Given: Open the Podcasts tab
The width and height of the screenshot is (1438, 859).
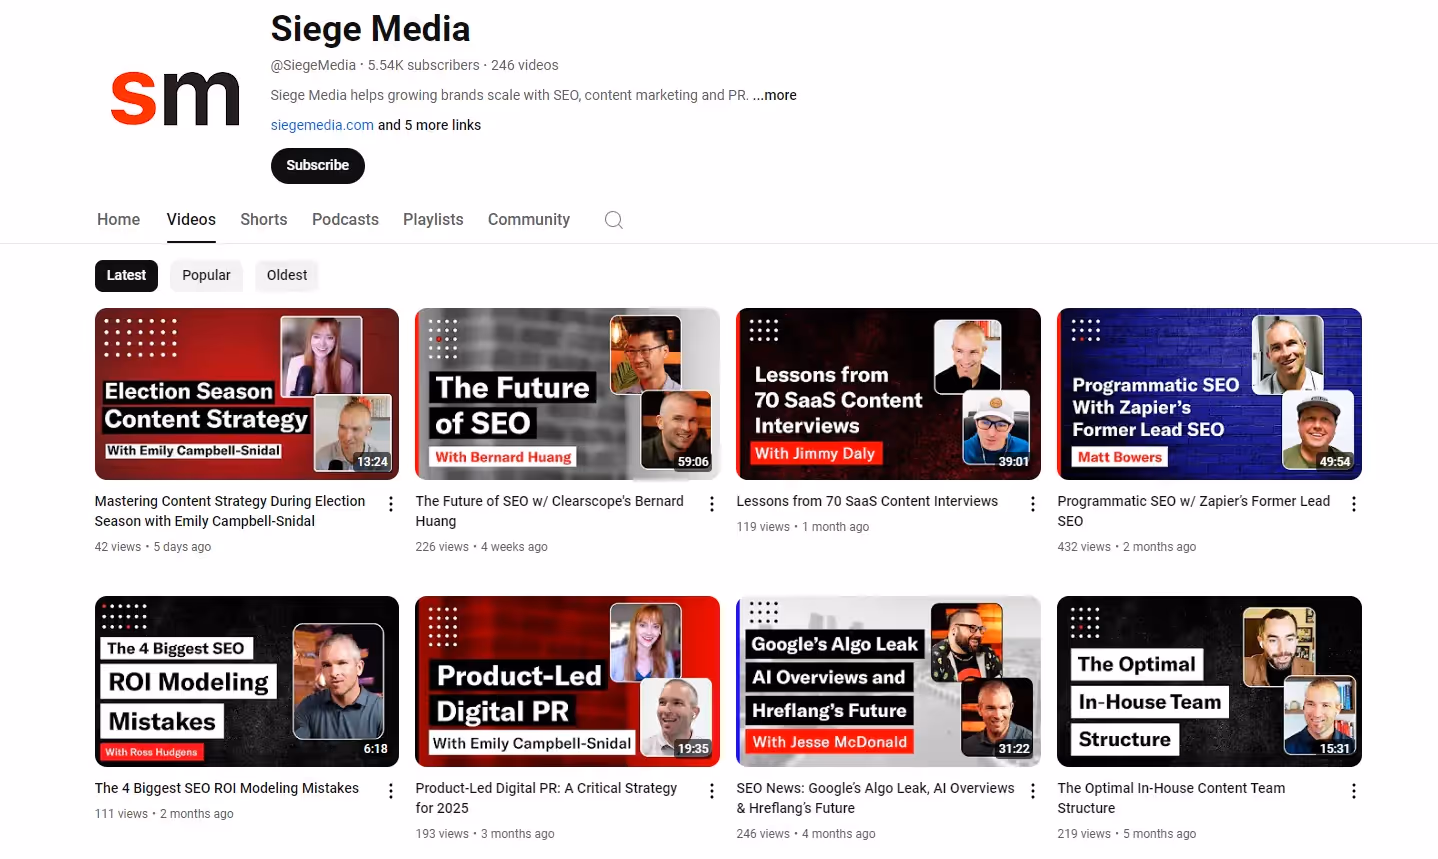Looking at the screenshot, I should click(345, 220).
